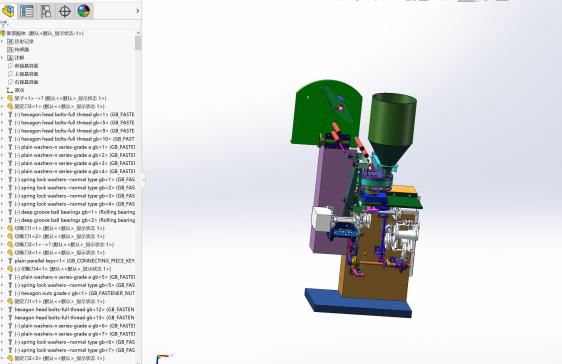562x364 pixels.
Task: Click the tree scrollbar up arrow
Action: [x=138, y=33]
